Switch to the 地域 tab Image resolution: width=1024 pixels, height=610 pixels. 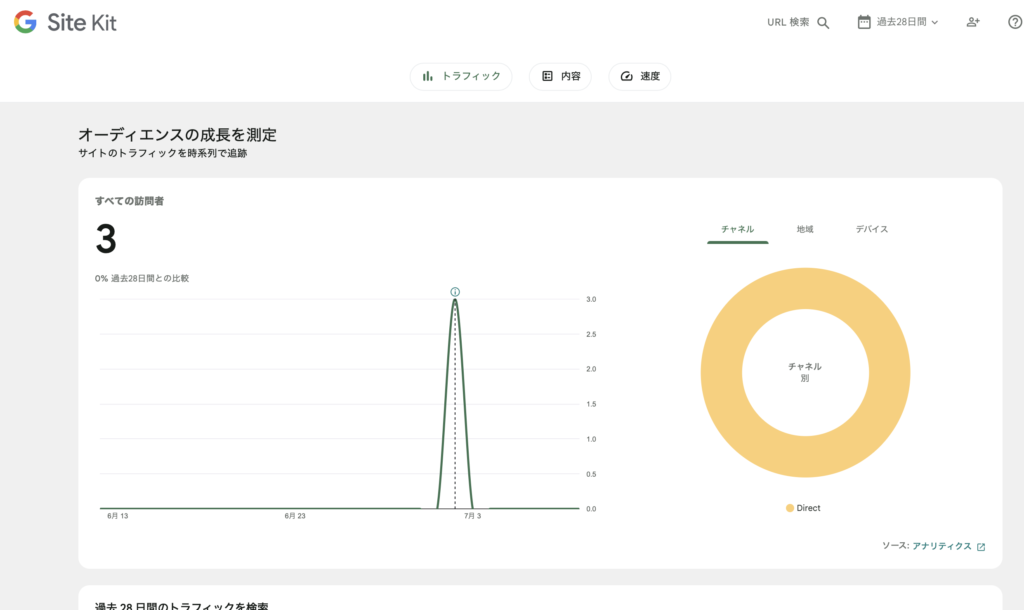tap(805, 230)
